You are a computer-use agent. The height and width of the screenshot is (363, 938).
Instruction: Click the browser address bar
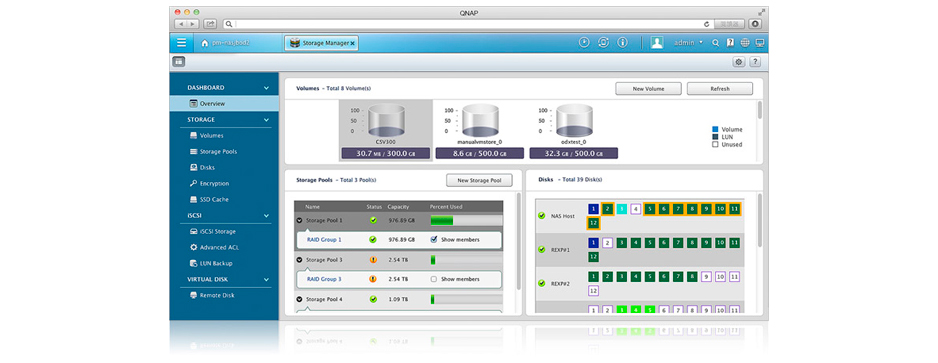tap(468, 24)
